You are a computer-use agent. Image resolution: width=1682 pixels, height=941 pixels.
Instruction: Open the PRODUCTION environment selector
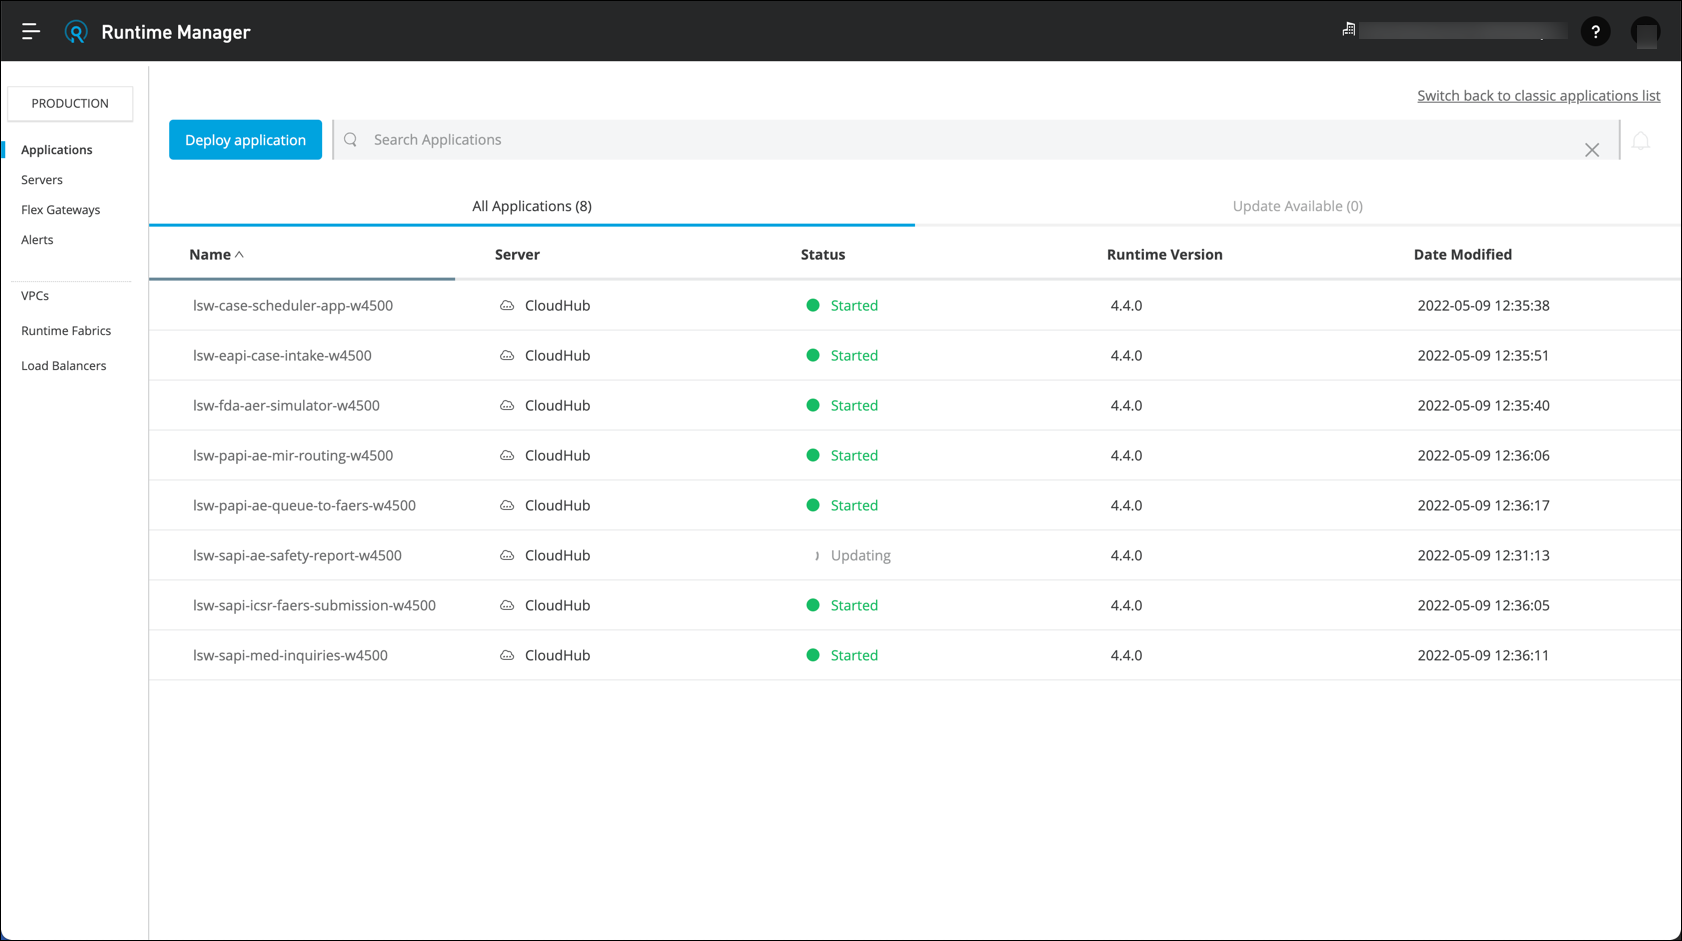point(70,103)
